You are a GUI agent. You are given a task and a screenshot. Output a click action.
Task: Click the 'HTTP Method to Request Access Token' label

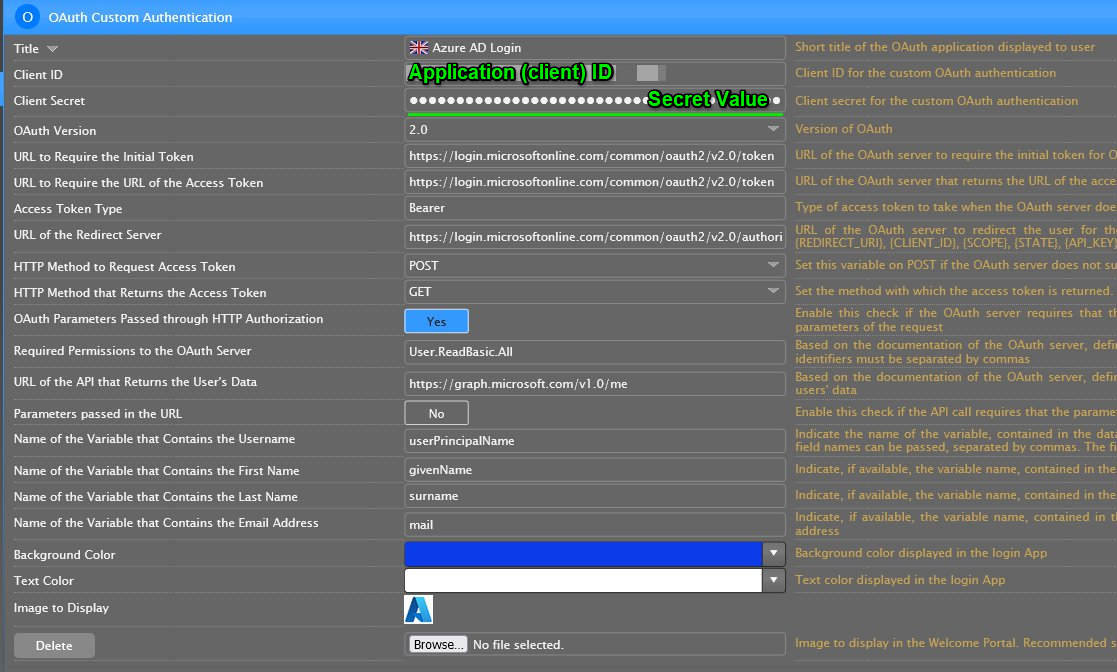pyautogui.click(x=125, y=267)
